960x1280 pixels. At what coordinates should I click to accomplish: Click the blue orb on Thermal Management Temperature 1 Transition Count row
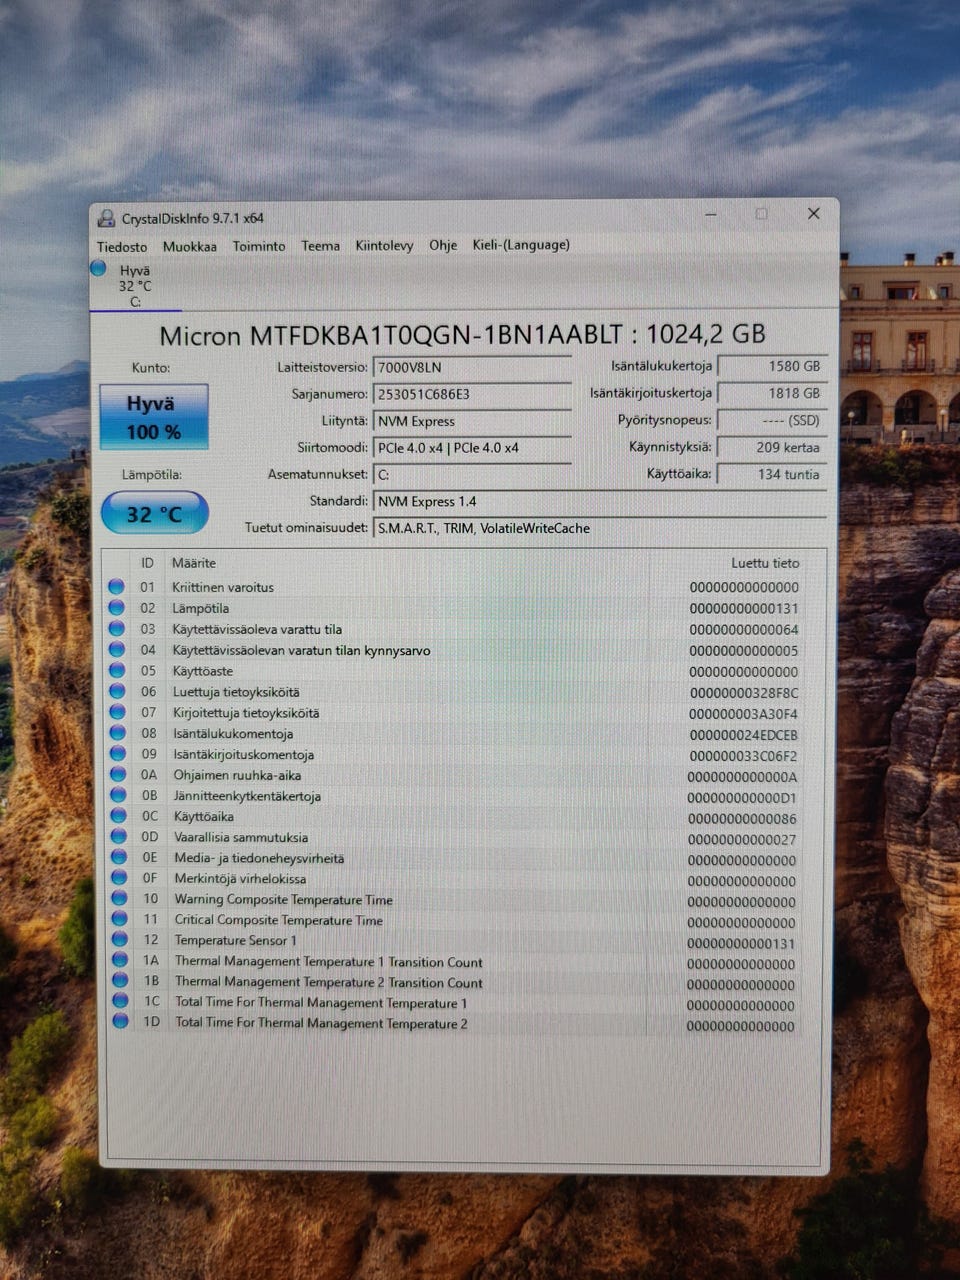tap(121, 961)
